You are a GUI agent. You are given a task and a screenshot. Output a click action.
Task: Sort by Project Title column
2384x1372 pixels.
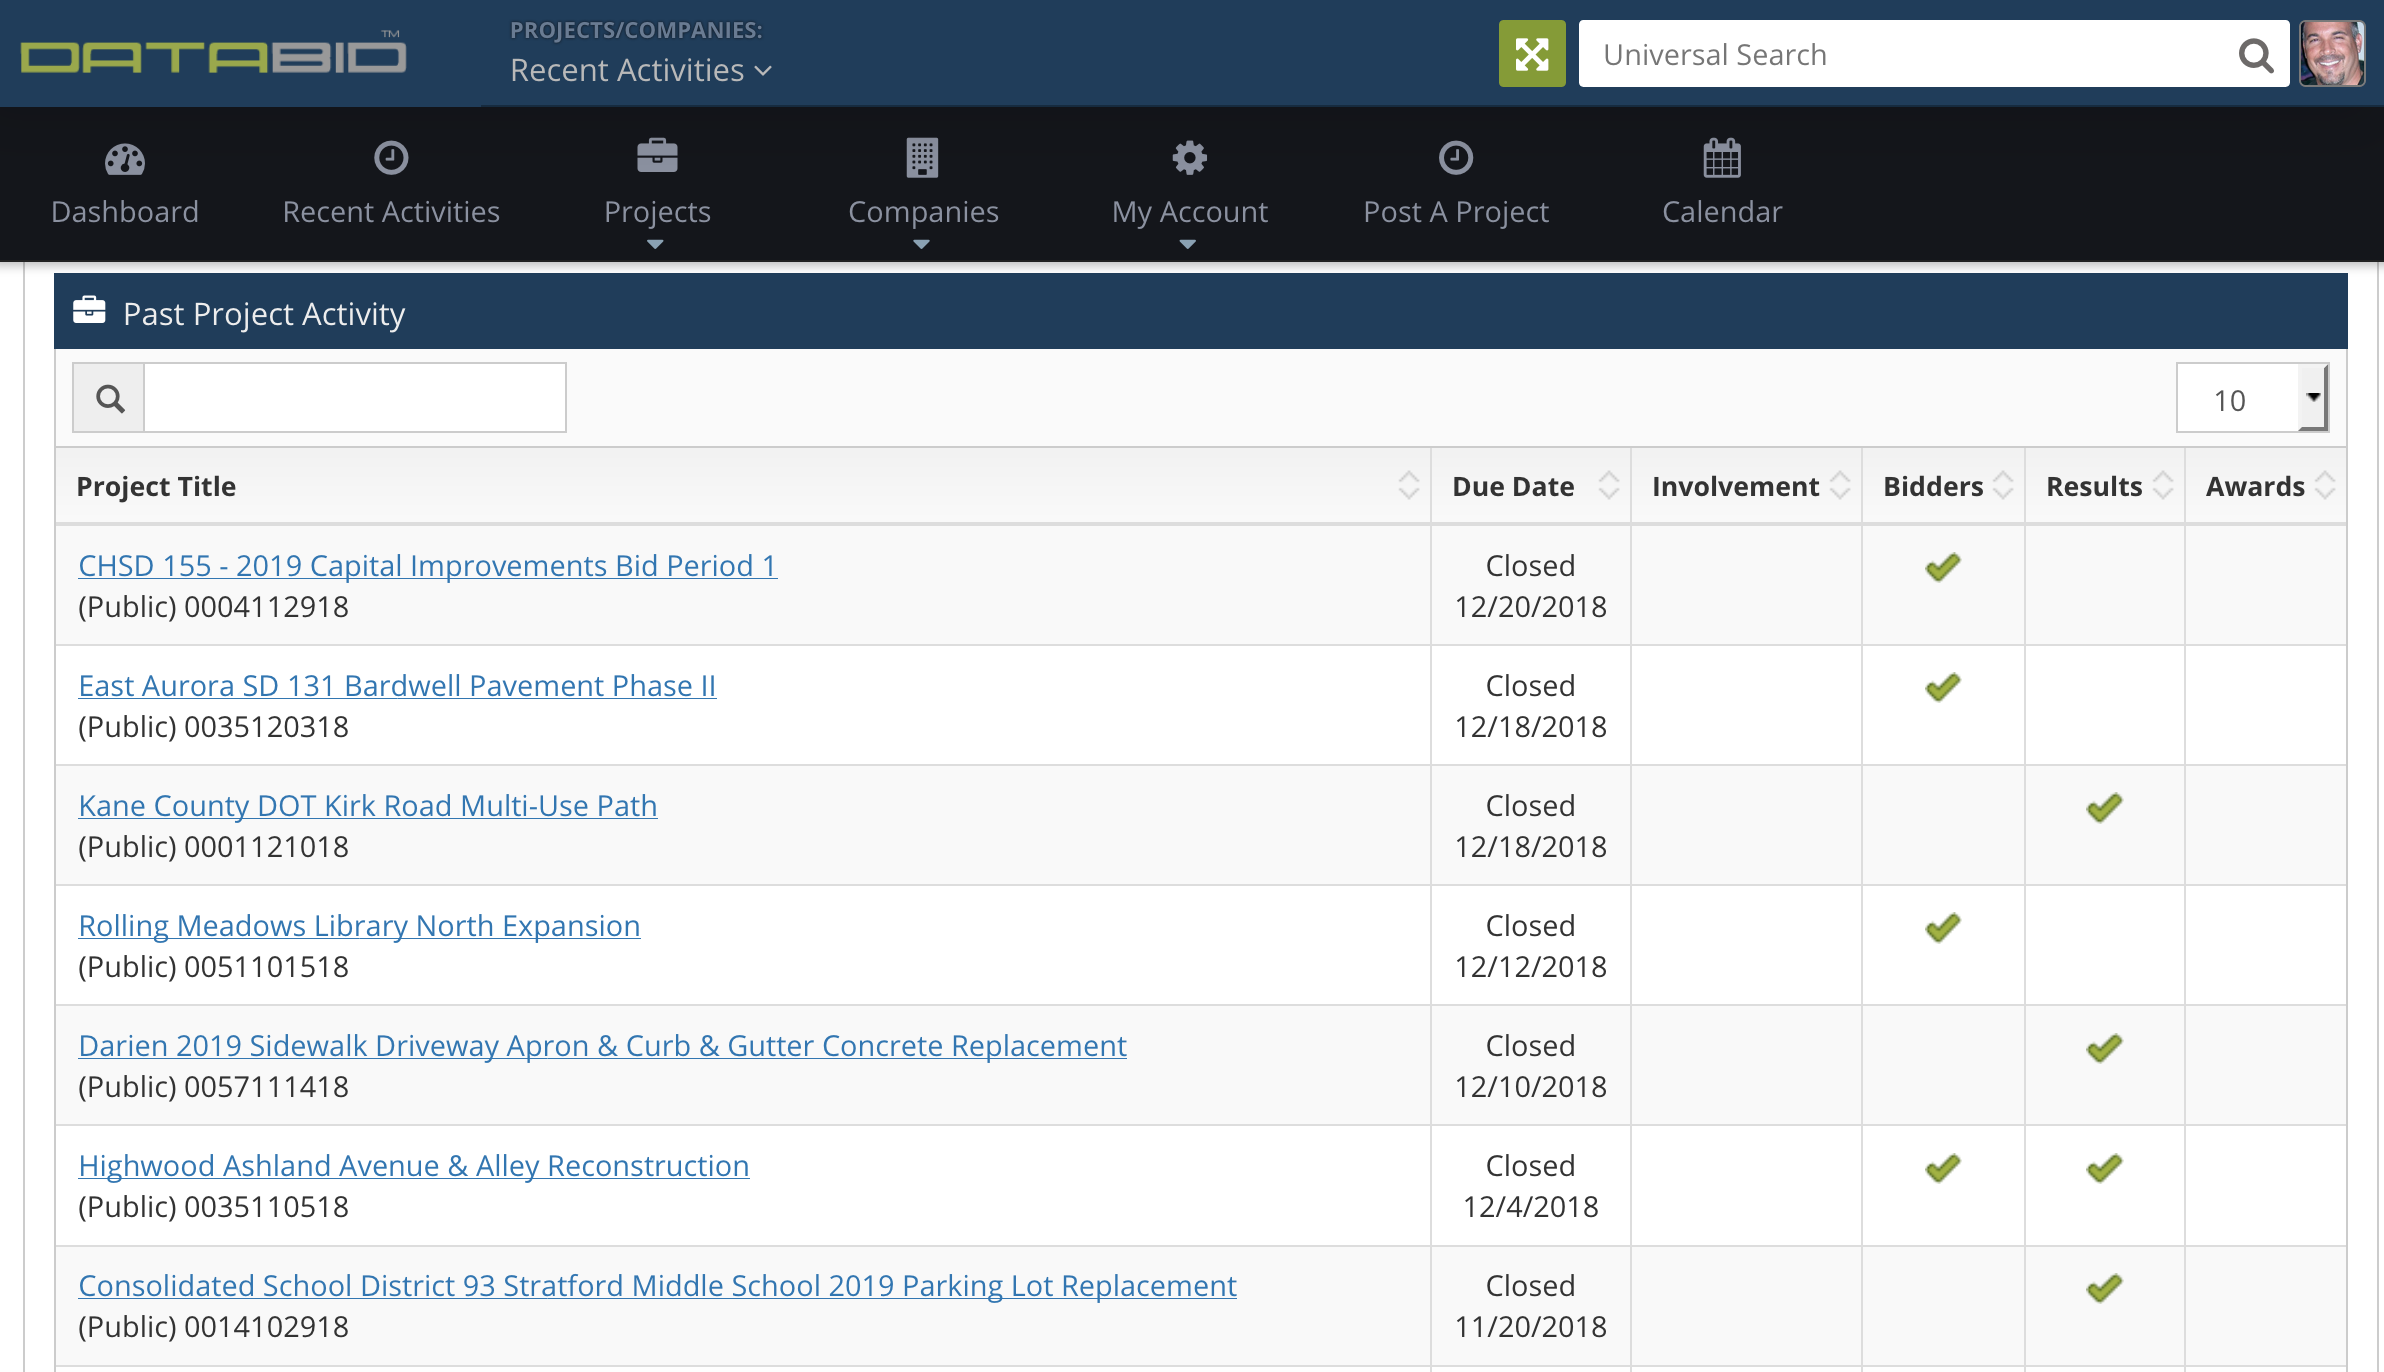click(743, 486)
